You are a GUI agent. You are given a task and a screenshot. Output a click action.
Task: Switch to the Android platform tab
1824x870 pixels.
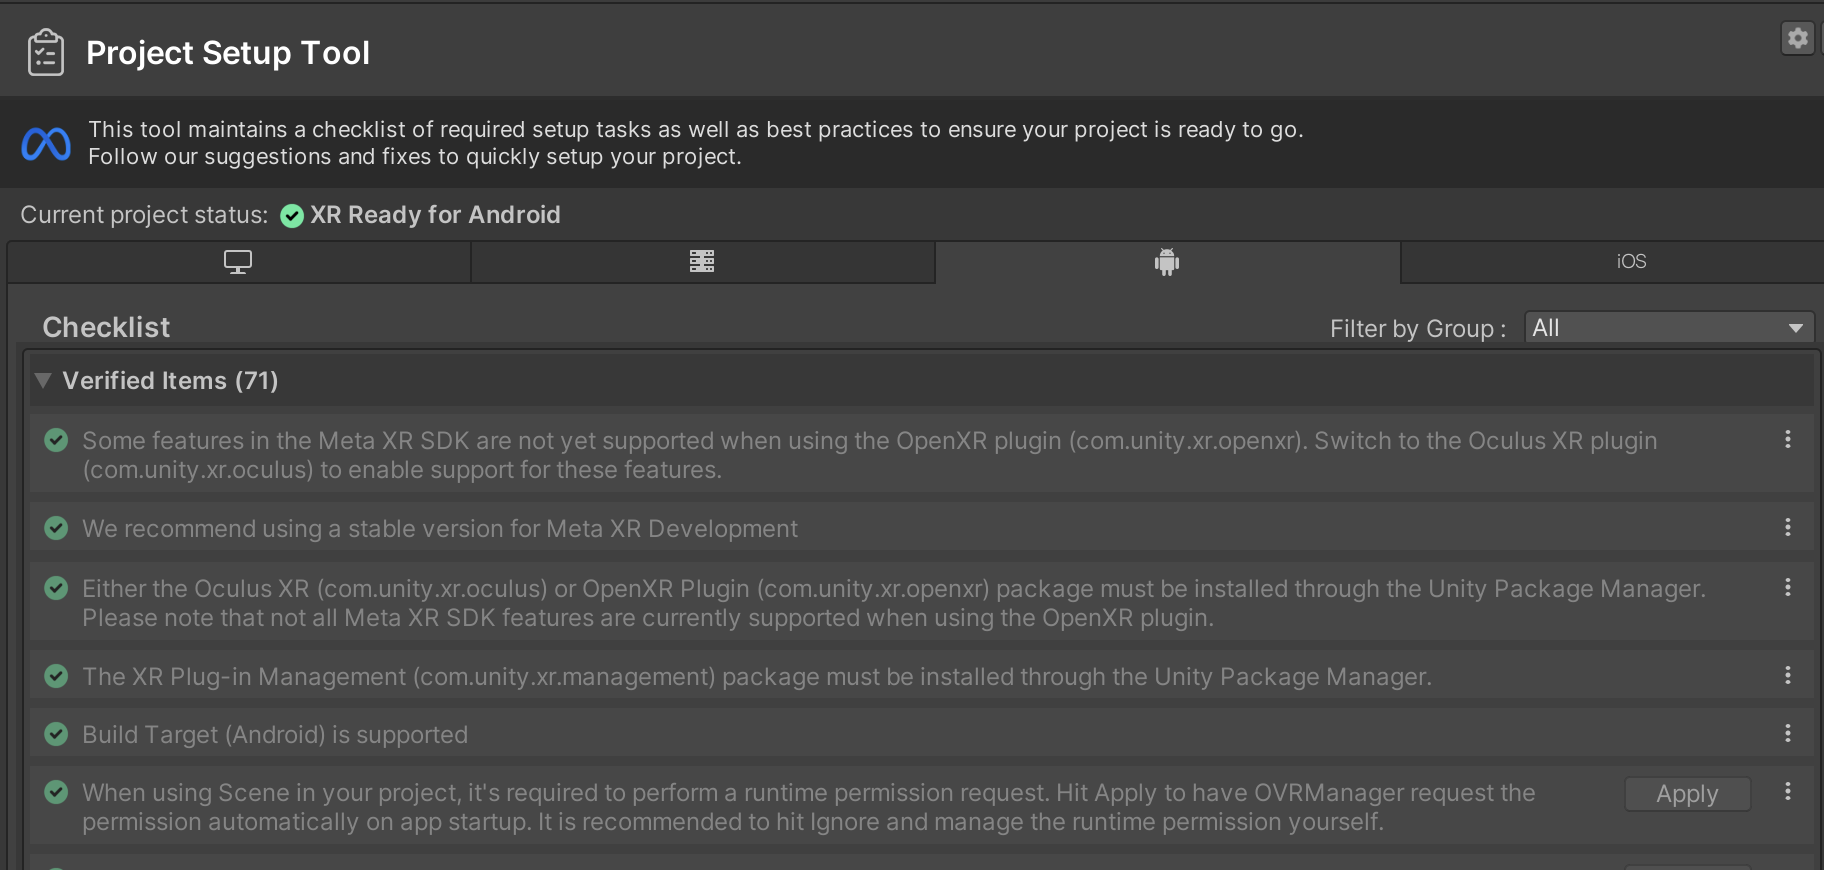coord(1167,262)
